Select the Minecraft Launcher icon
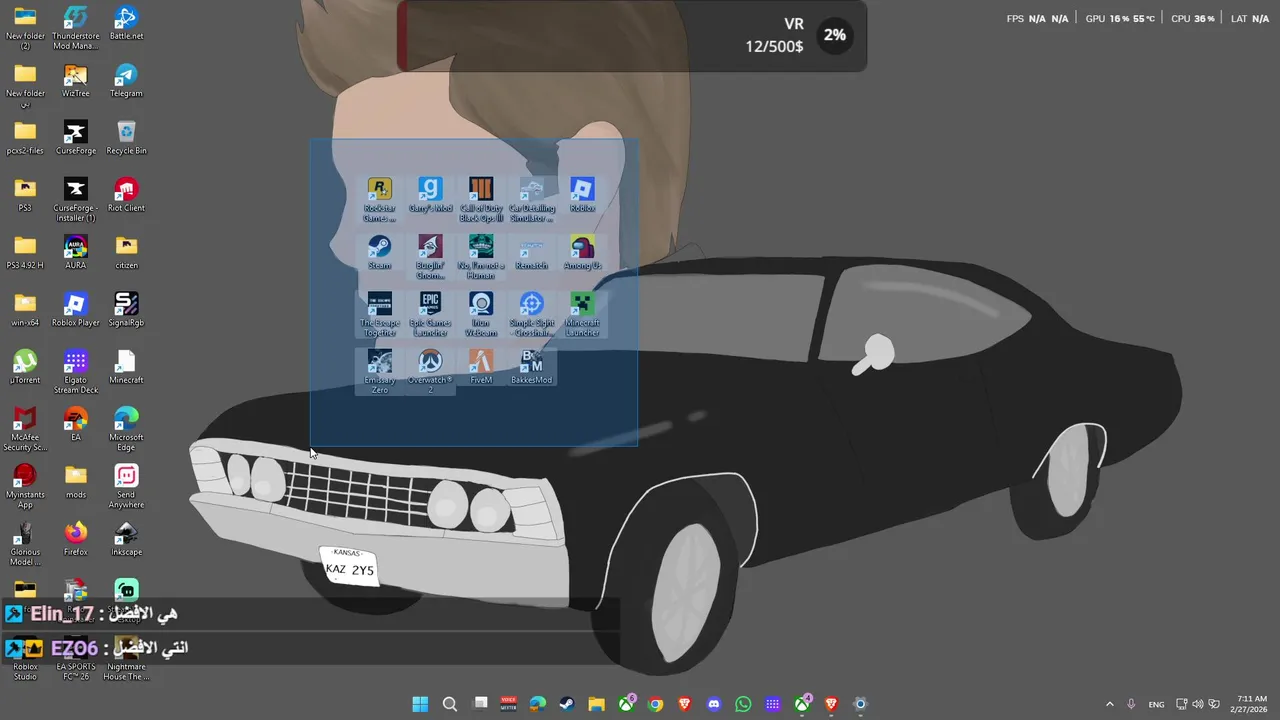The height and width of the screenshot is (720, 1280). (582, 314)
